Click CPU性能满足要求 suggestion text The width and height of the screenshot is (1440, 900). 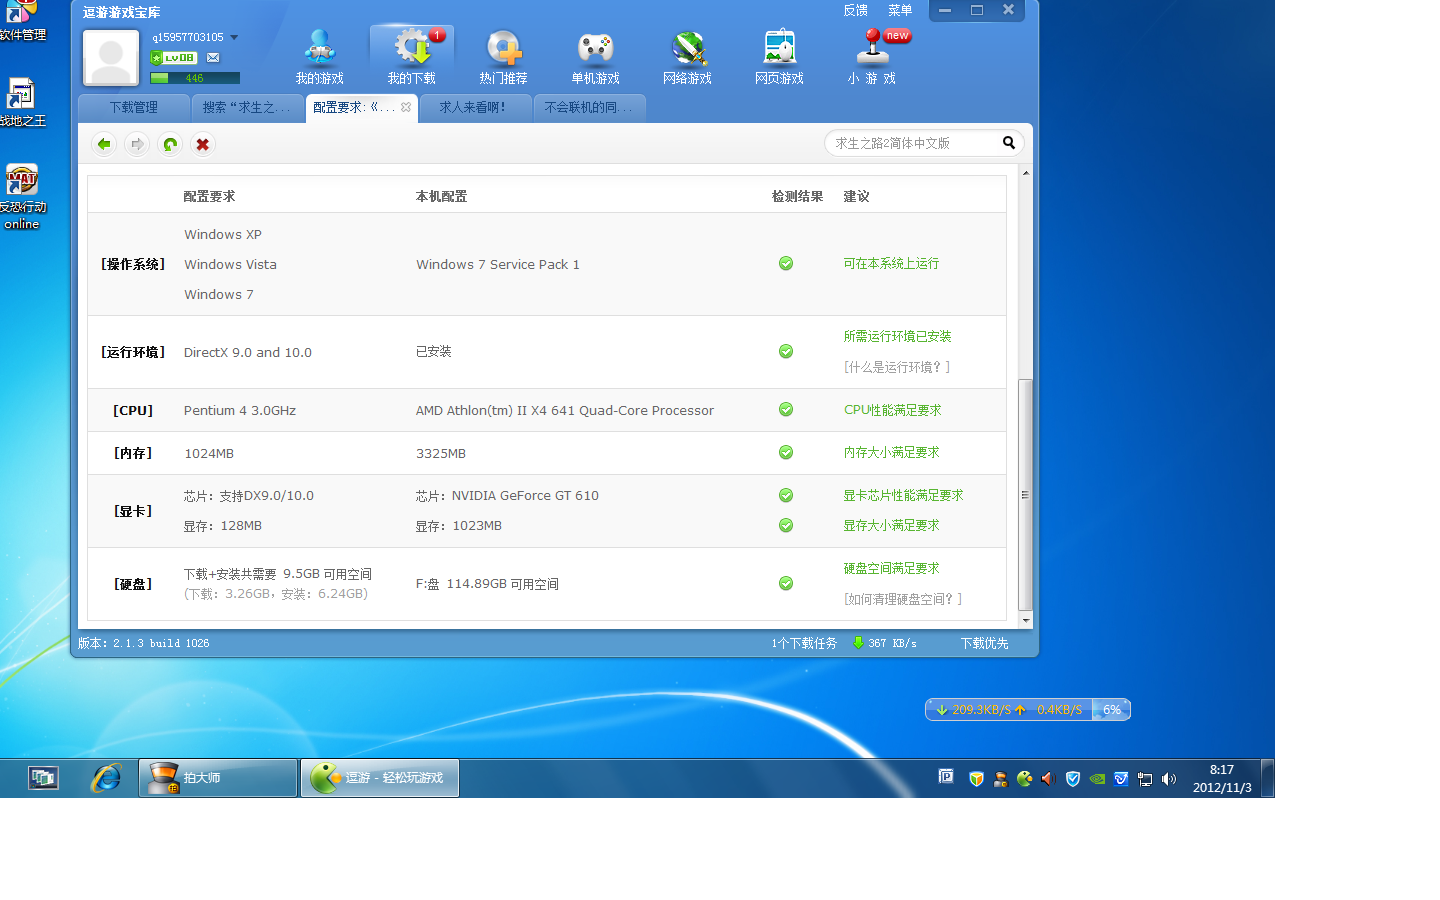click(893, 410)
